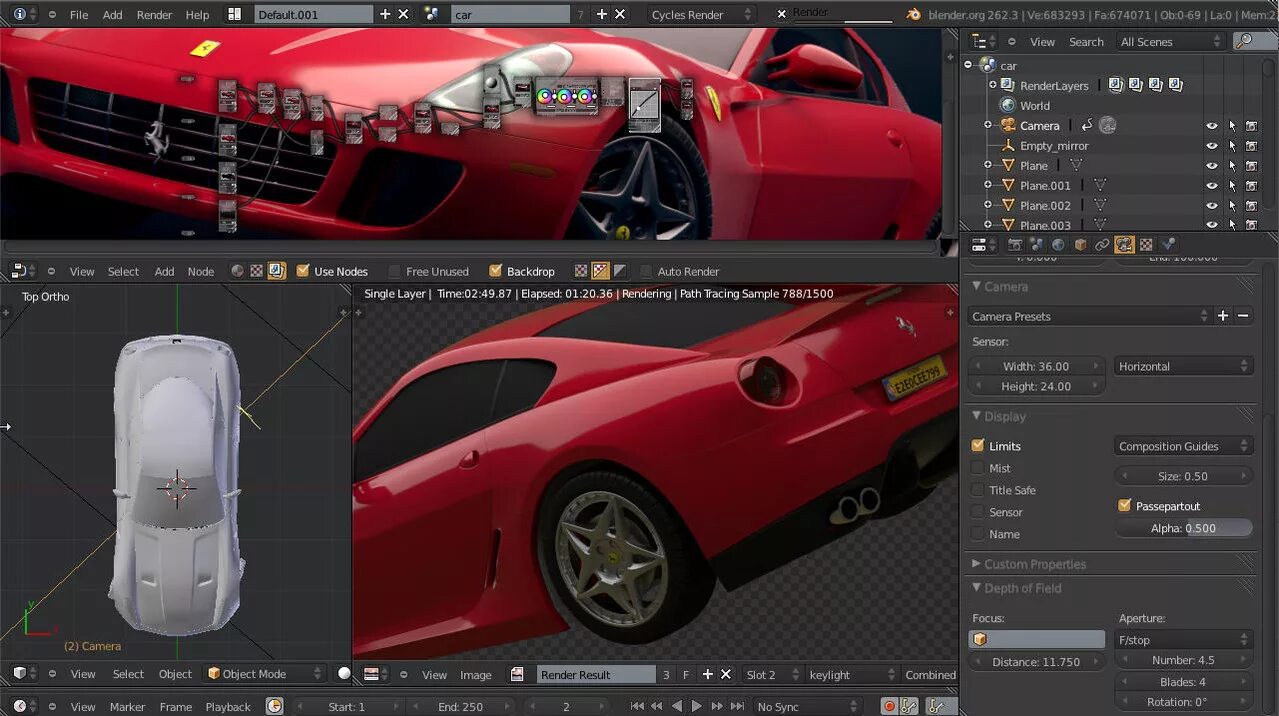Open the Texture properties tab icon
Viewport: 1279px width, 716px height.
pos(1146,244)
